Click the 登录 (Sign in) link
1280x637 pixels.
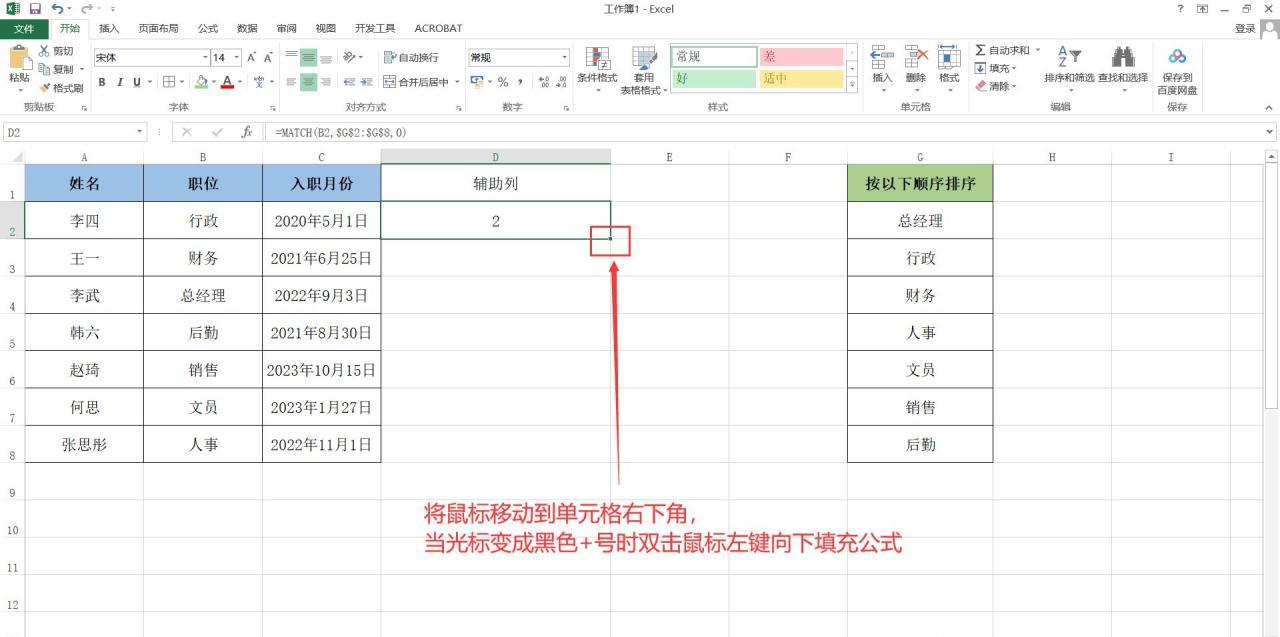coord(1245,28)
